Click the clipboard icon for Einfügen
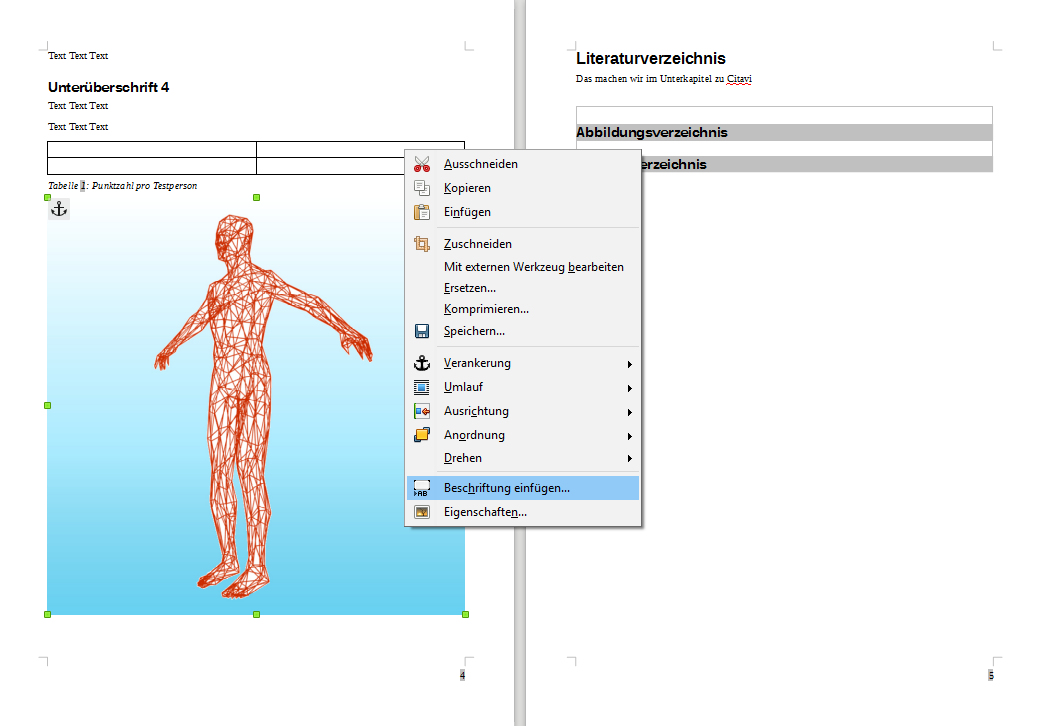This screenshot has height=726, width=1040. pos(422,212)
